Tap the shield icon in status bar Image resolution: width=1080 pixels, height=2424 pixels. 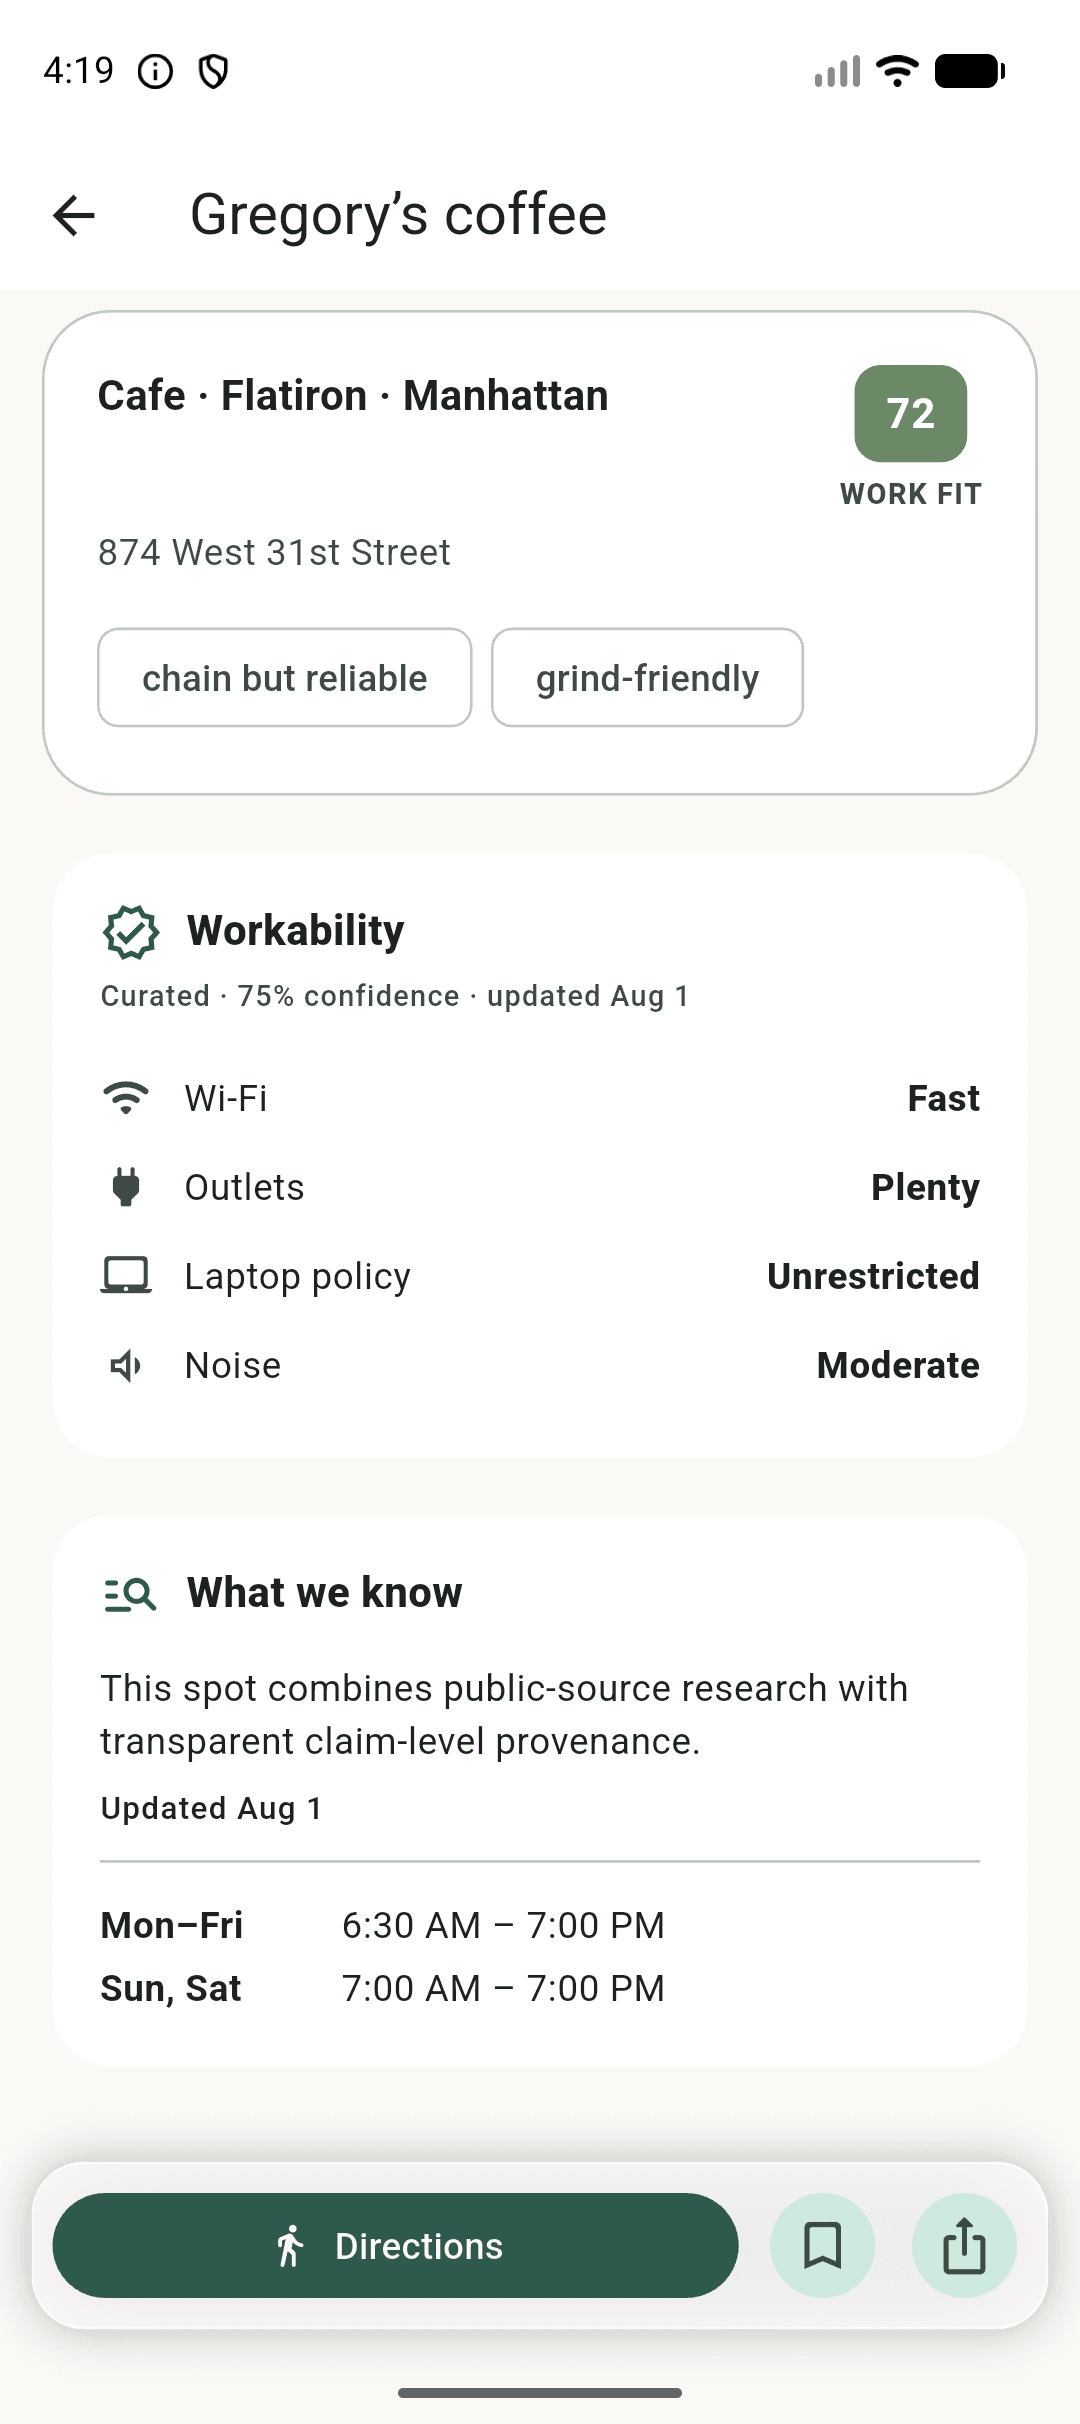pyautogui.click(x=213, y=72)
